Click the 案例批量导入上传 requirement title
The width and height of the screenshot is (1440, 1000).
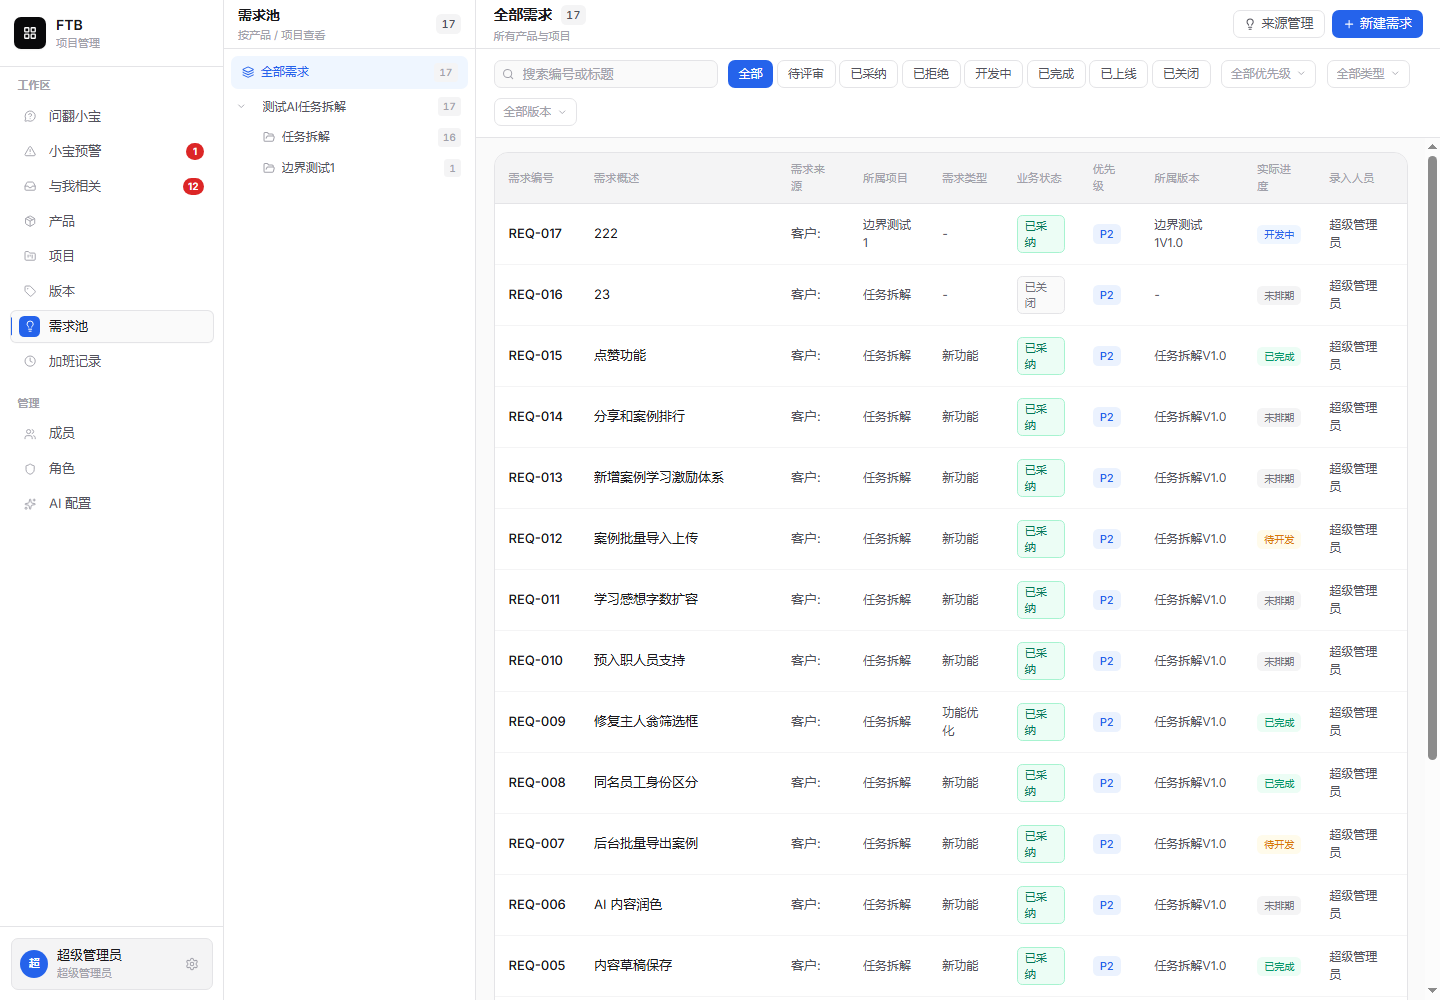point(646,539)
